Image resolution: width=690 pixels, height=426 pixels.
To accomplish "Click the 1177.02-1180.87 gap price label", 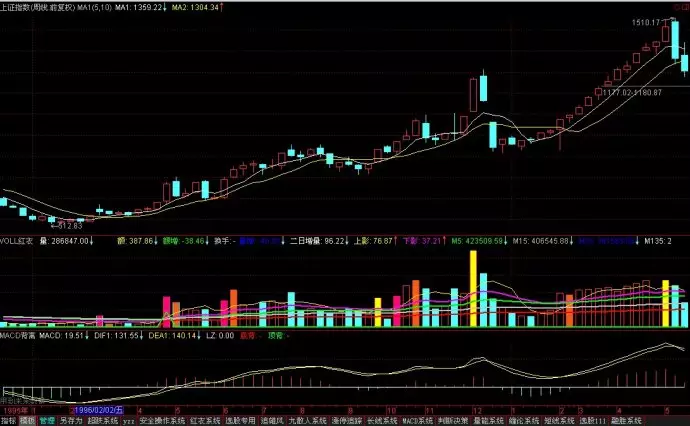I will 632,92.
